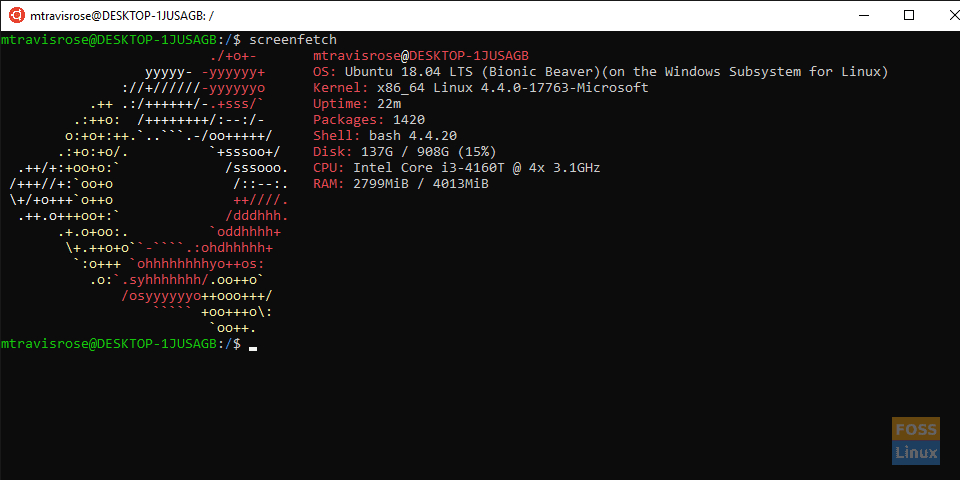Image resolution: width=960 pixels, height=480 pixels.
Task: Click the typed command screenfetch
Action: (x=293, y=40)
